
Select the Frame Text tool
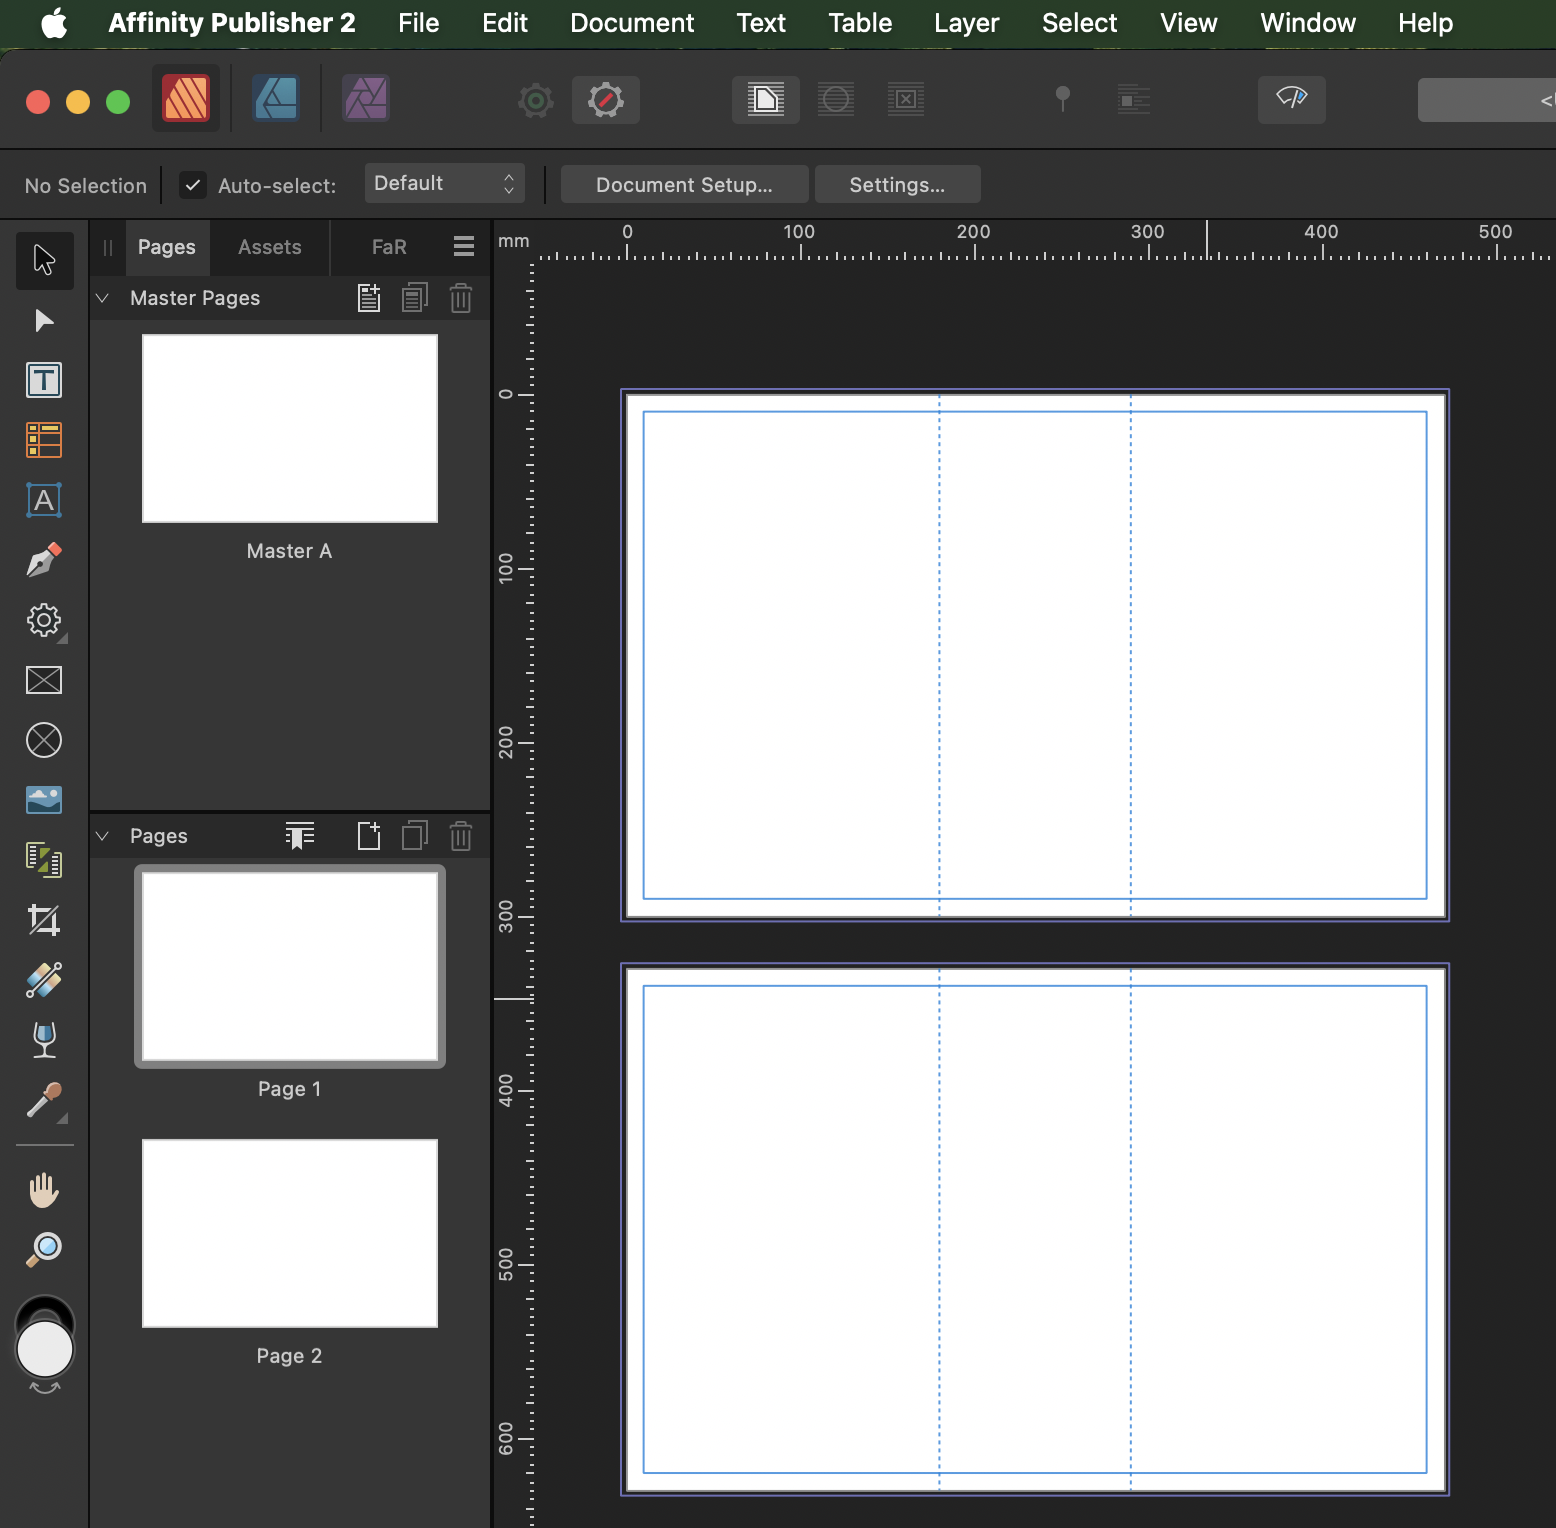[x=44, y=380]
